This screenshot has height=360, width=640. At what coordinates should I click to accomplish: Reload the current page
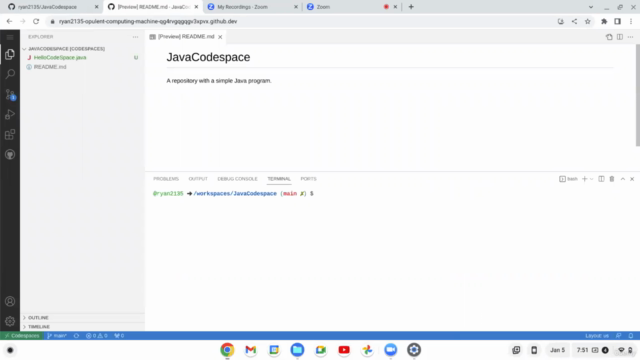36,21
